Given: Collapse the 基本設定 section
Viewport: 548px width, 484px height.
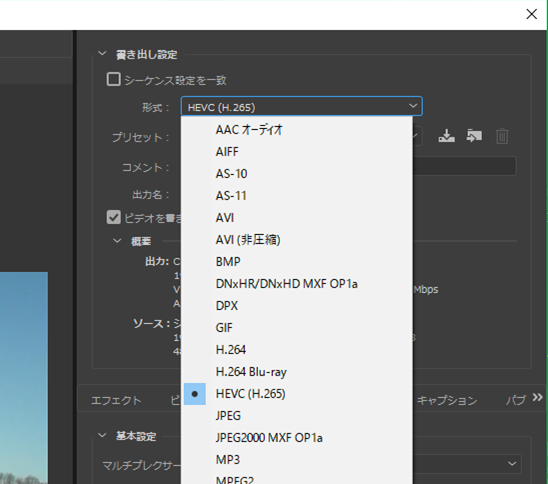Looking at the screenshot, I should (x=102, y=435).
